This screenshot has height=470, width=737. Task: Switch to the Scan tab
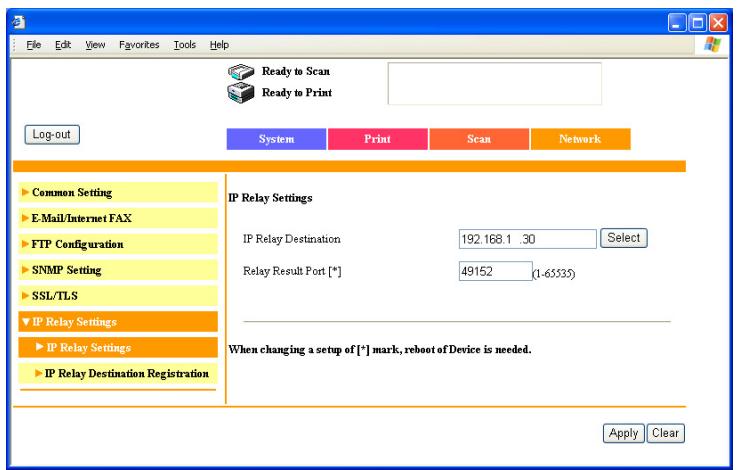coord(479,139)
